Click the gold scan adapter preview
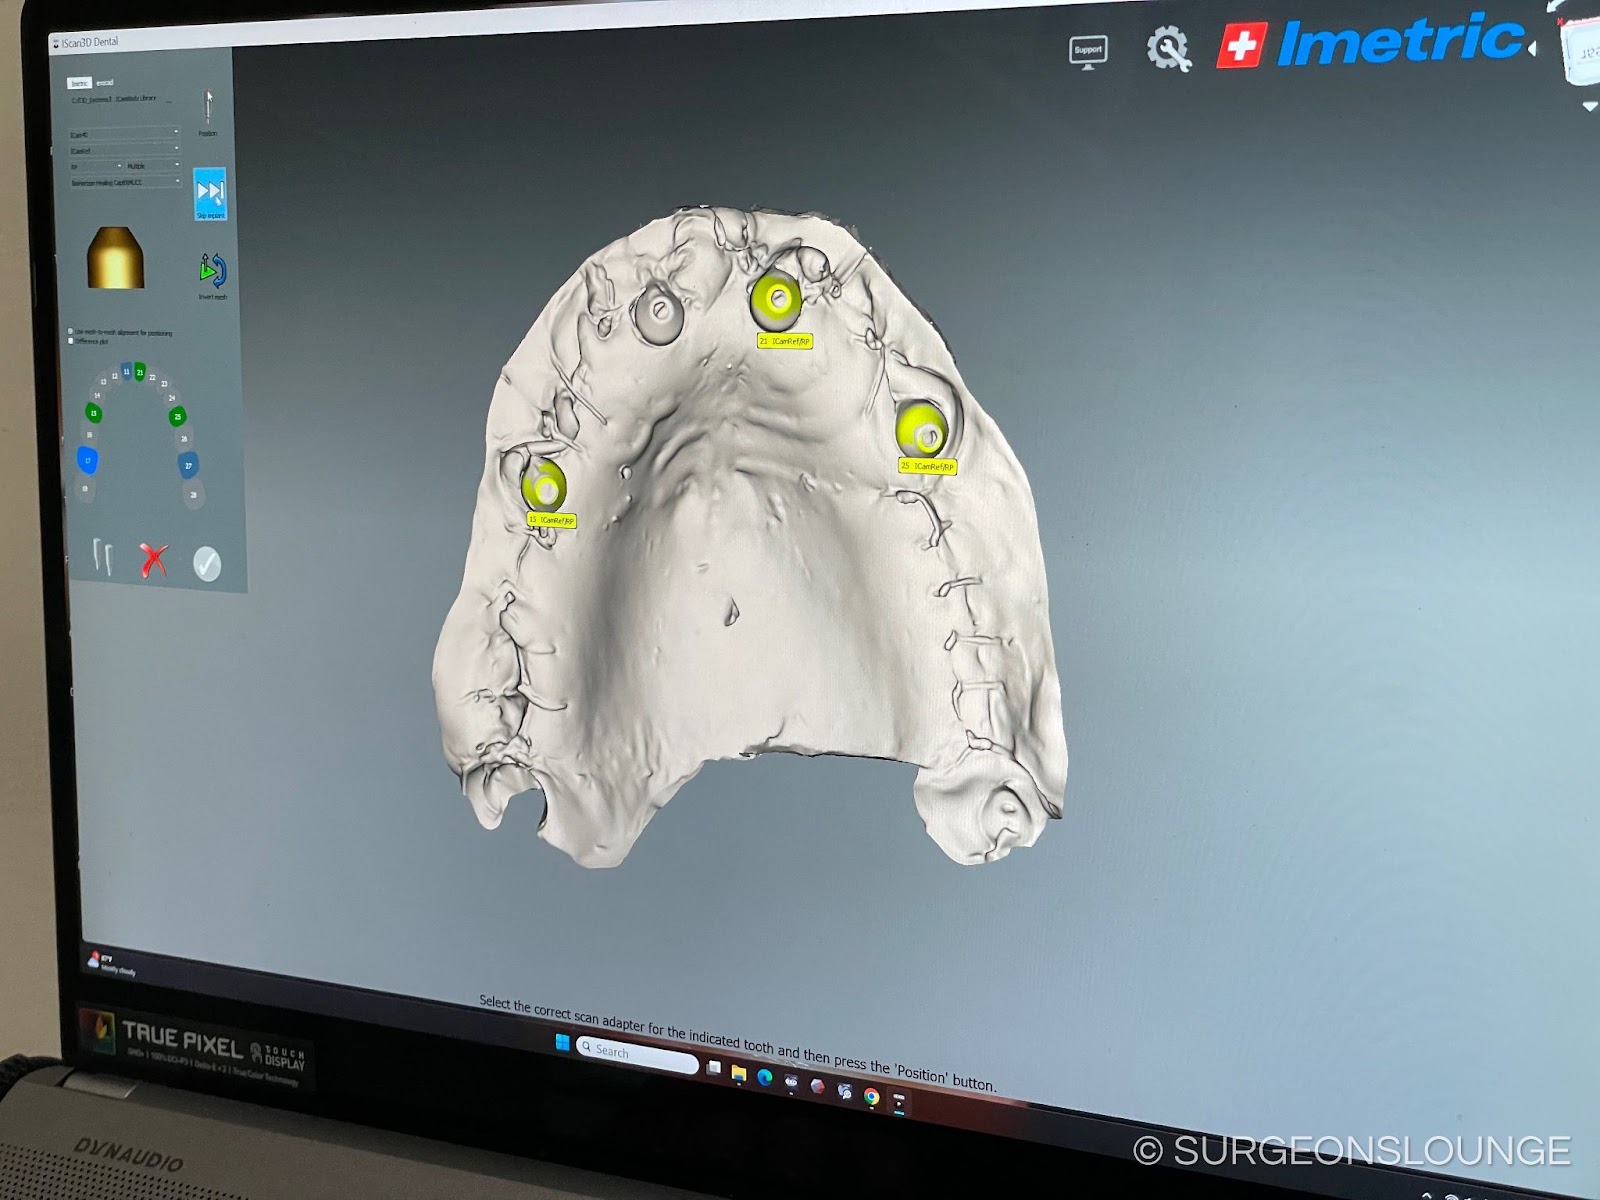This screenshot has width=1600, height=1200. (116, 257)
